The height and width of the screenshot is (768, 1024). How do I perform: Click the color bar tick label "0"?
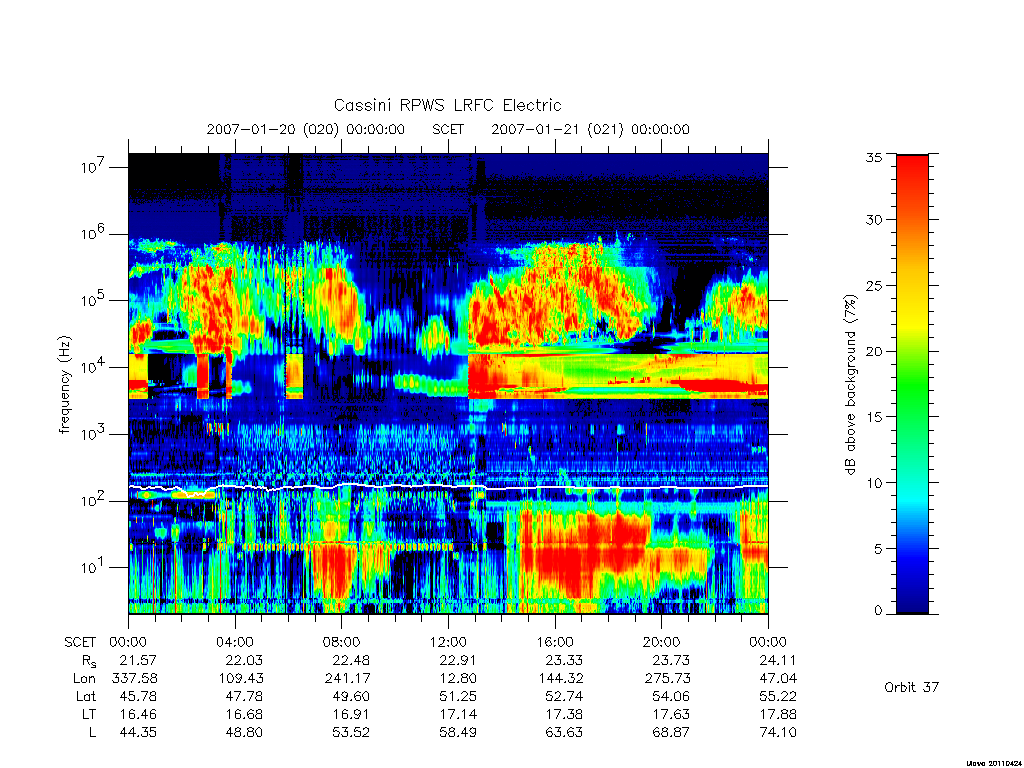point(878,611)
